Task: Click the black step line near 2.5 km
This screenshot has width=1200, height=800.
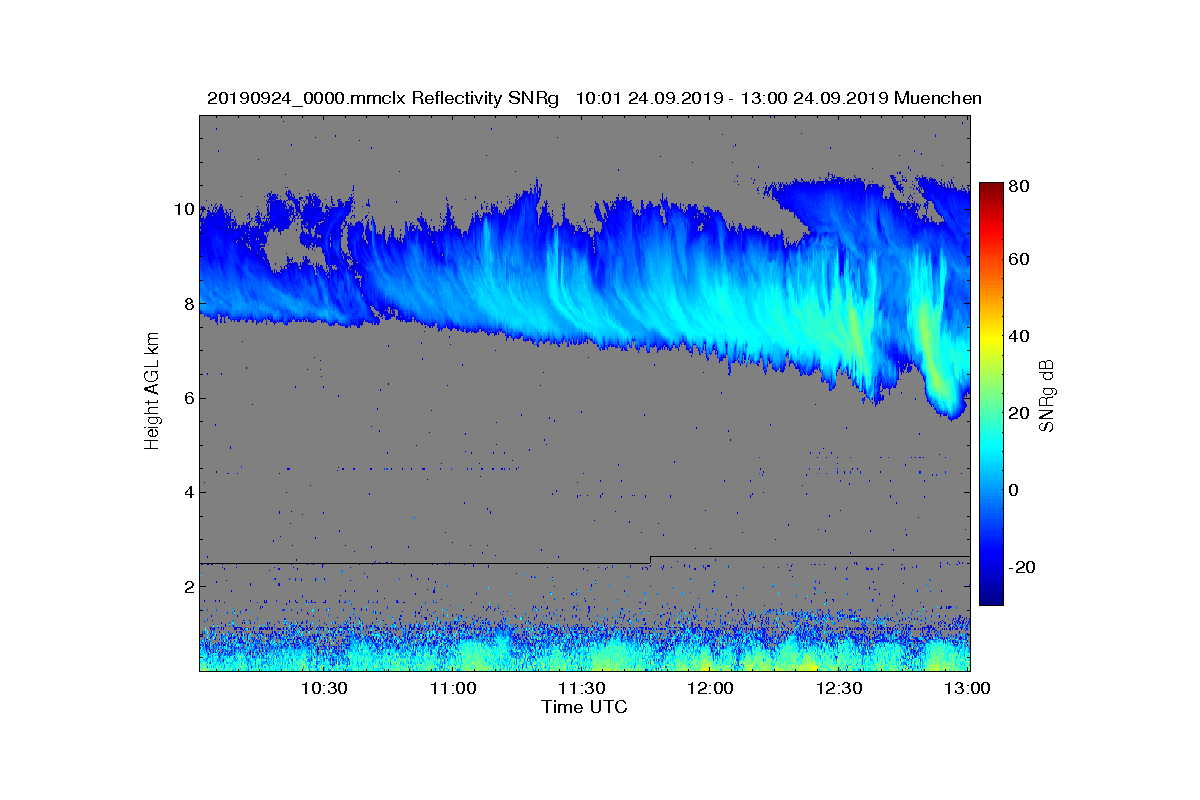Action: pos(585,560)
